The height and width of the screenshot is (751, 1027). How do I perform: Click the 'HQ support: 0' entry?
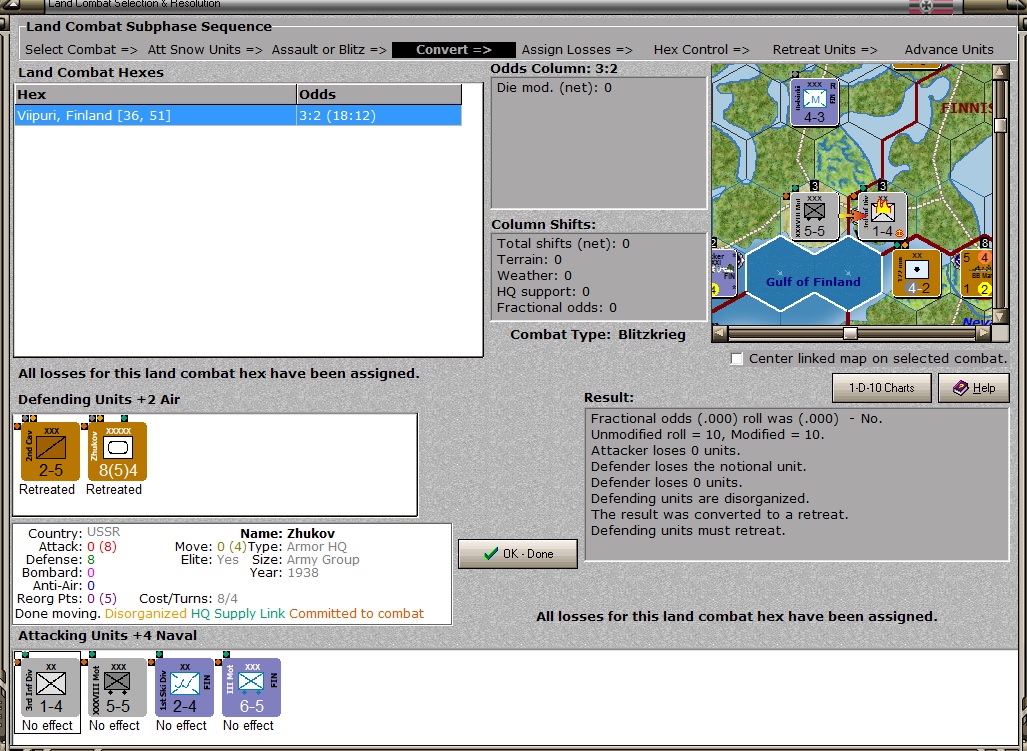pos(543,292)
